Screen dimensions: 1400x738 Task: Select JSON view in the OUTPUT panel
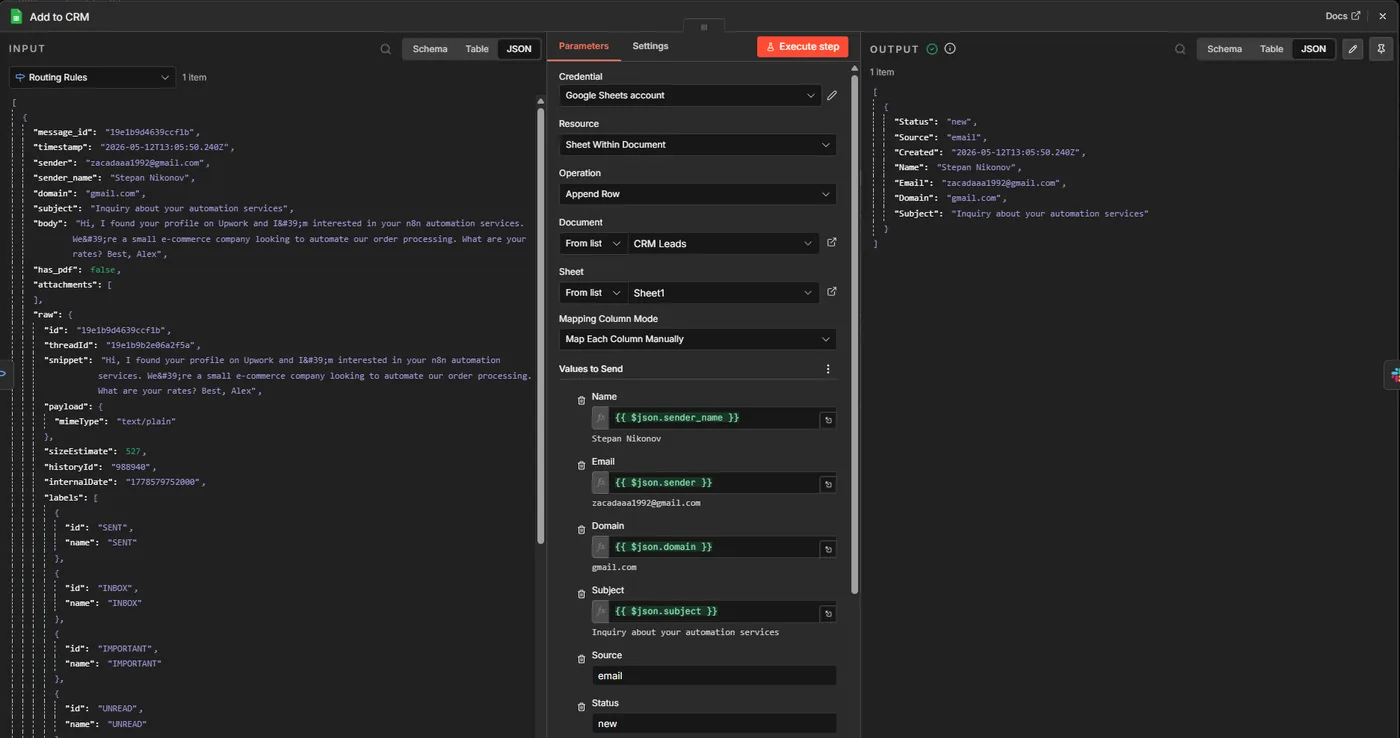coord(1313,49)
